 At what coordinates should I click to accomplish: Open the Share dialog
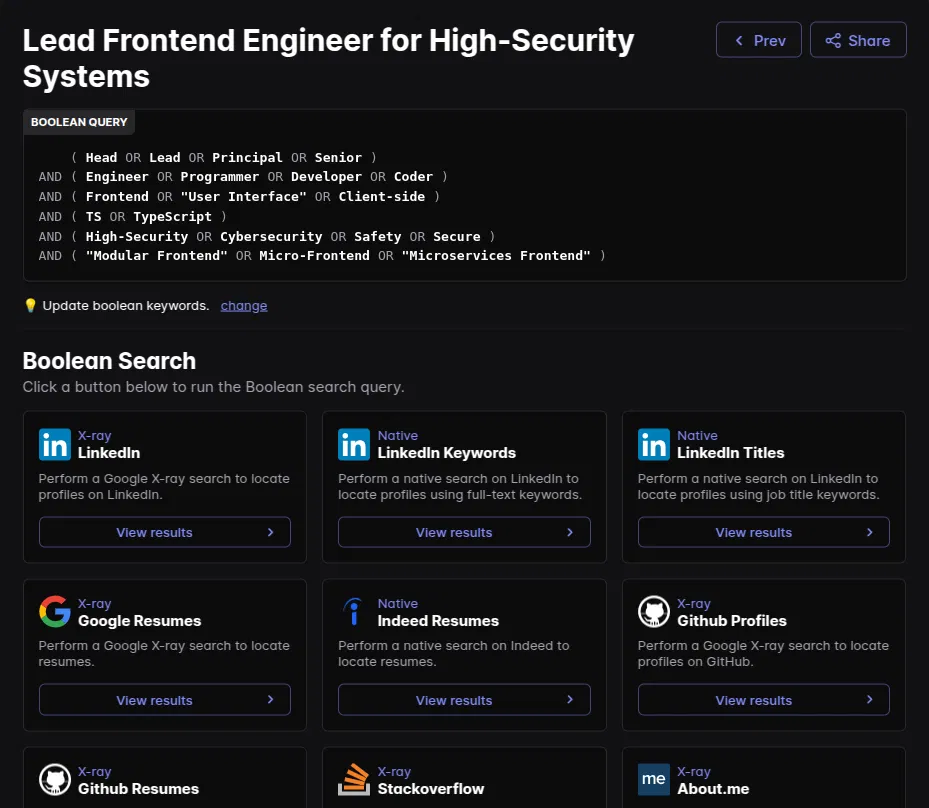click(x=857, y=40)
